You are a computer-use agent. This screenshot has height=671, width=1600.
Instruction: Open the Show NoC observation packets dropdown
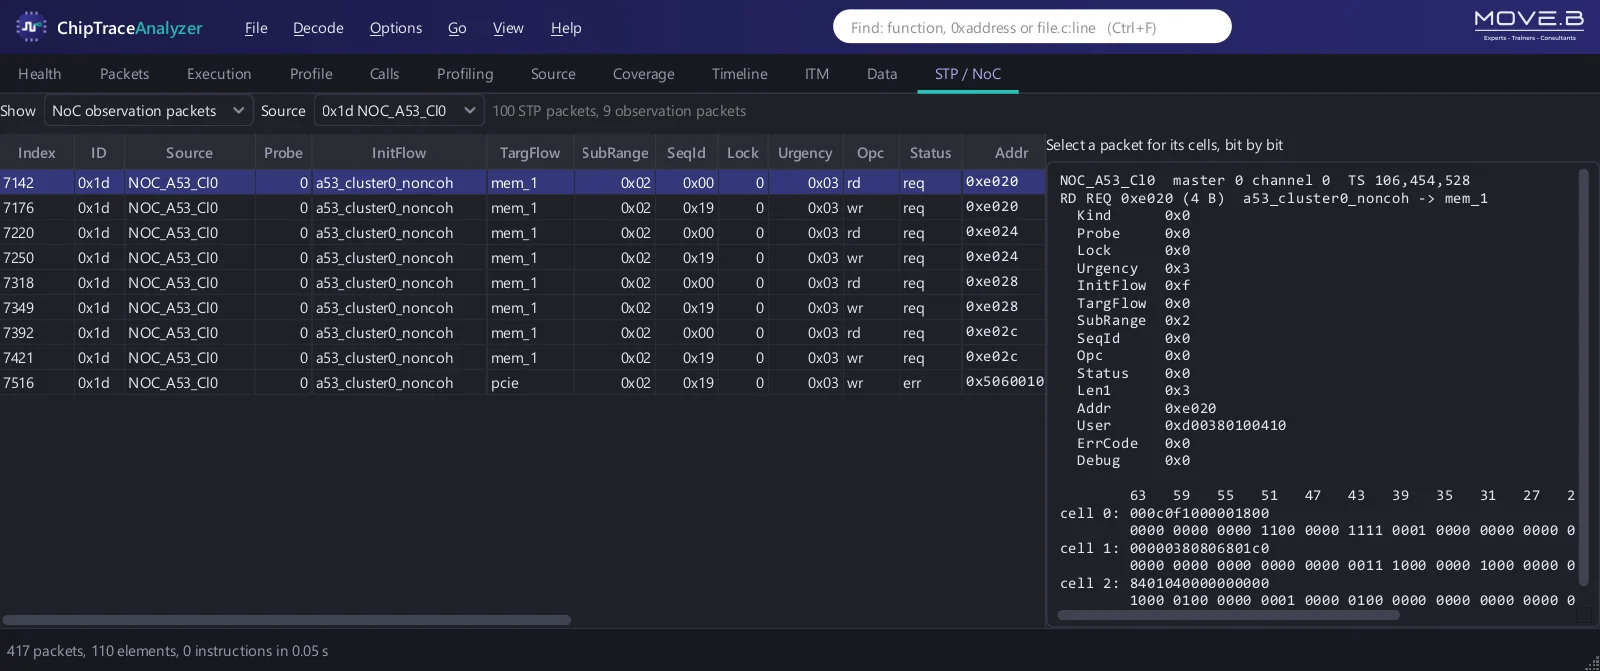coord(148,111)
